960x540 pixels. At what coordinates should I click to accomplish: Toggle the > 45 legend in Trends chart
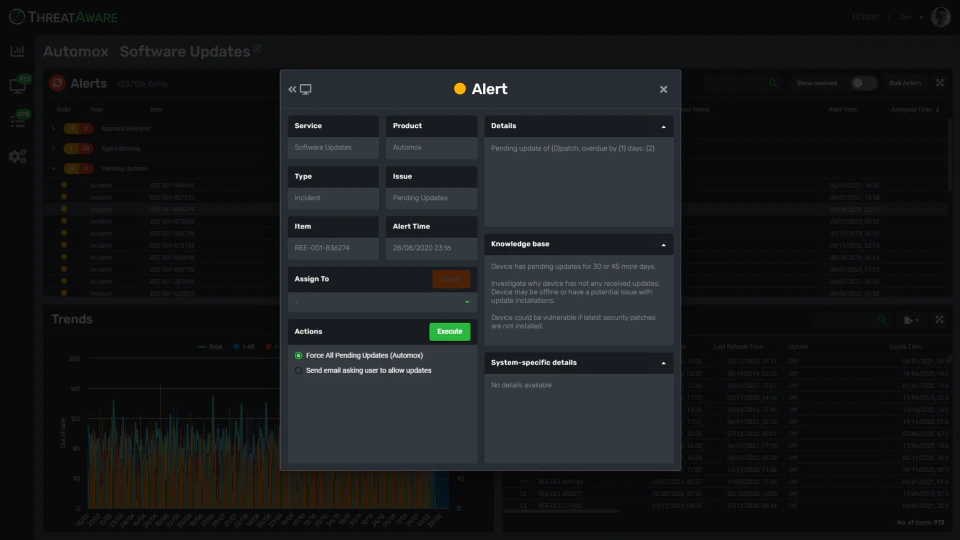[x=244, y=347]
